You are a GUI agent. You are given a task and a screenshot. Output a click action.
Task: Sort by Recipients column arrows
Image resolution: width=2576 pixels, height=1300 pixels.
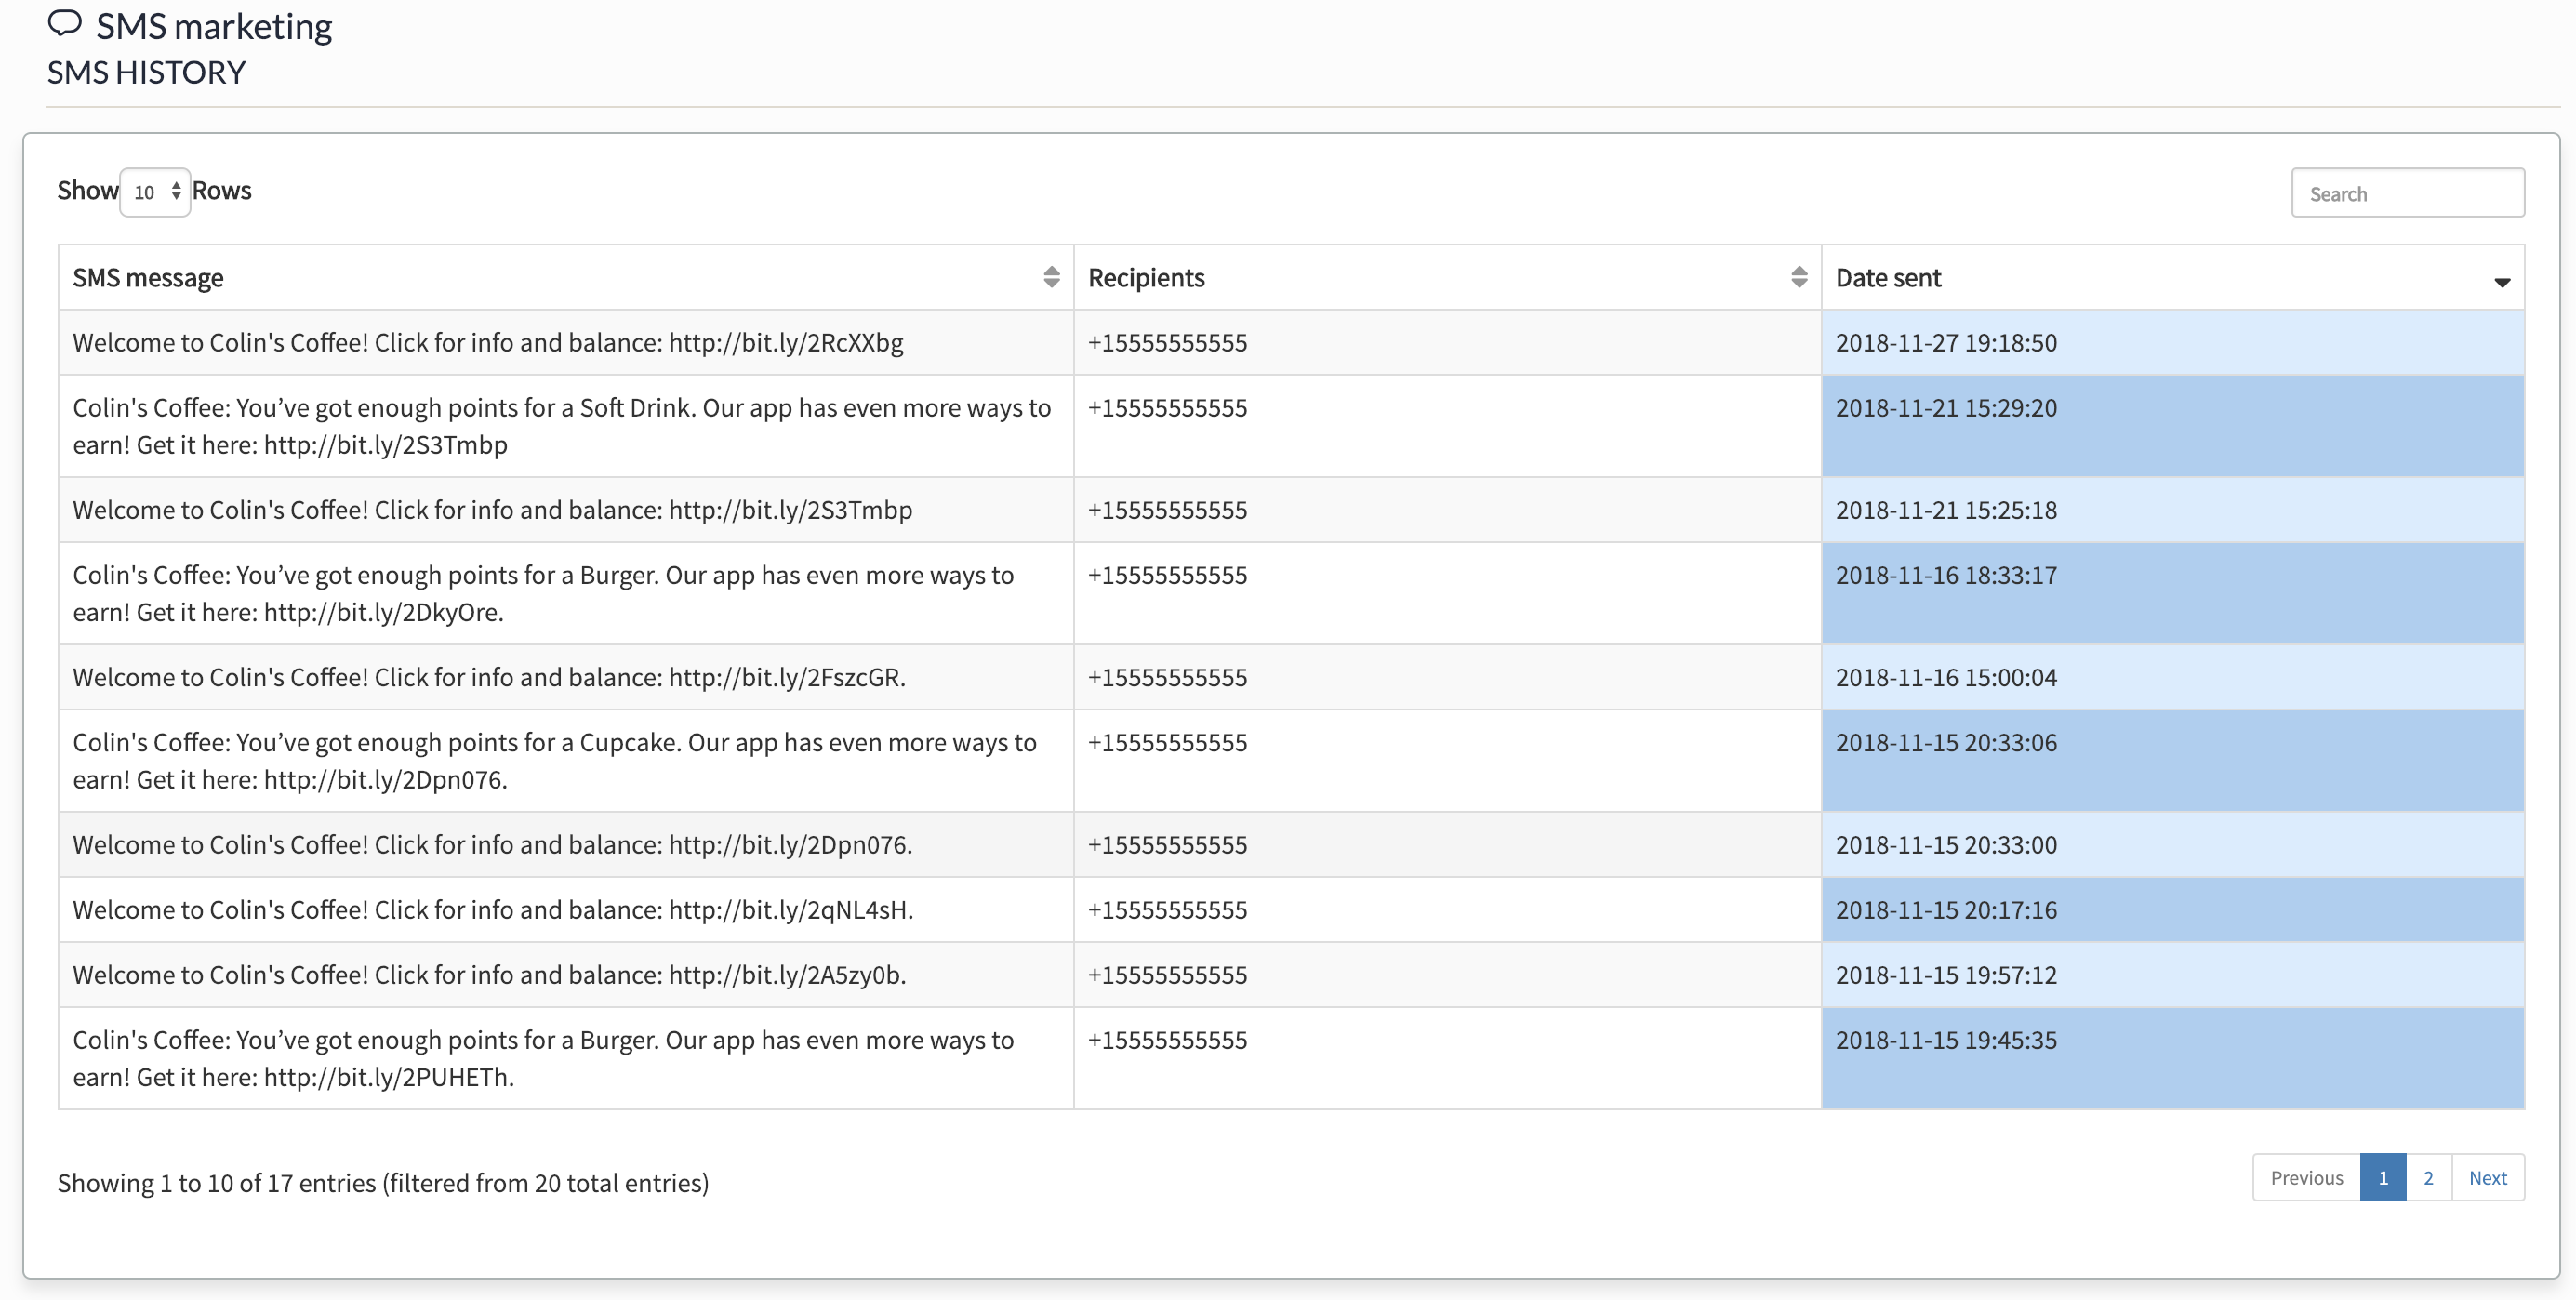[x=1798, y=277]
